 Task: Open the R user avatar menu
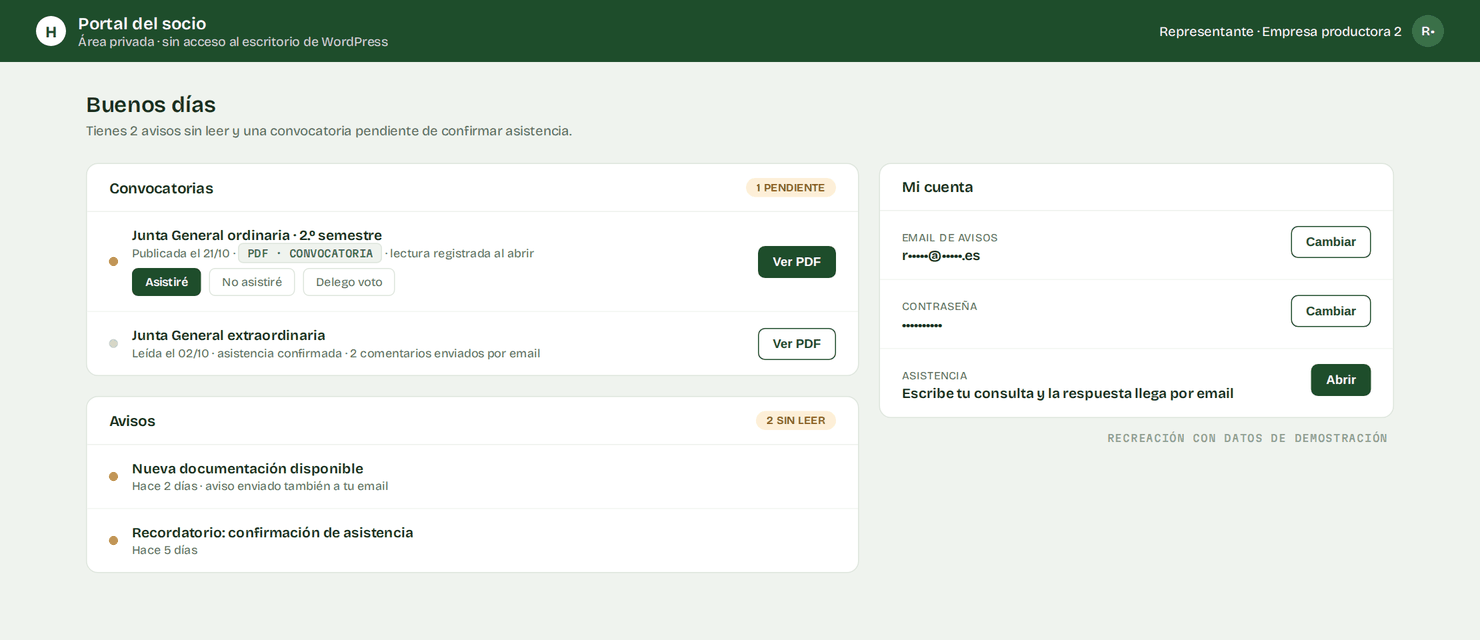pyautogui.click(x=1428, y=31)
